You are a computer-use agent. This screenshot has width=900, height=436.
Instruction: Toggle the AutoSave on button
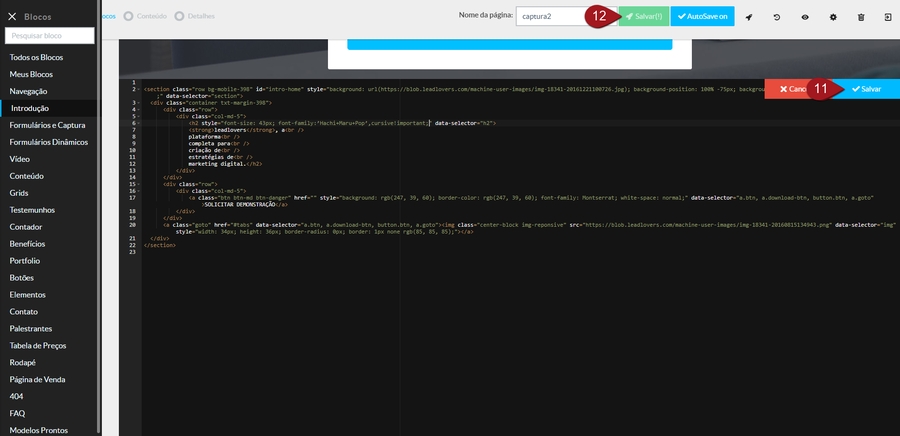[x=702, y=17]
